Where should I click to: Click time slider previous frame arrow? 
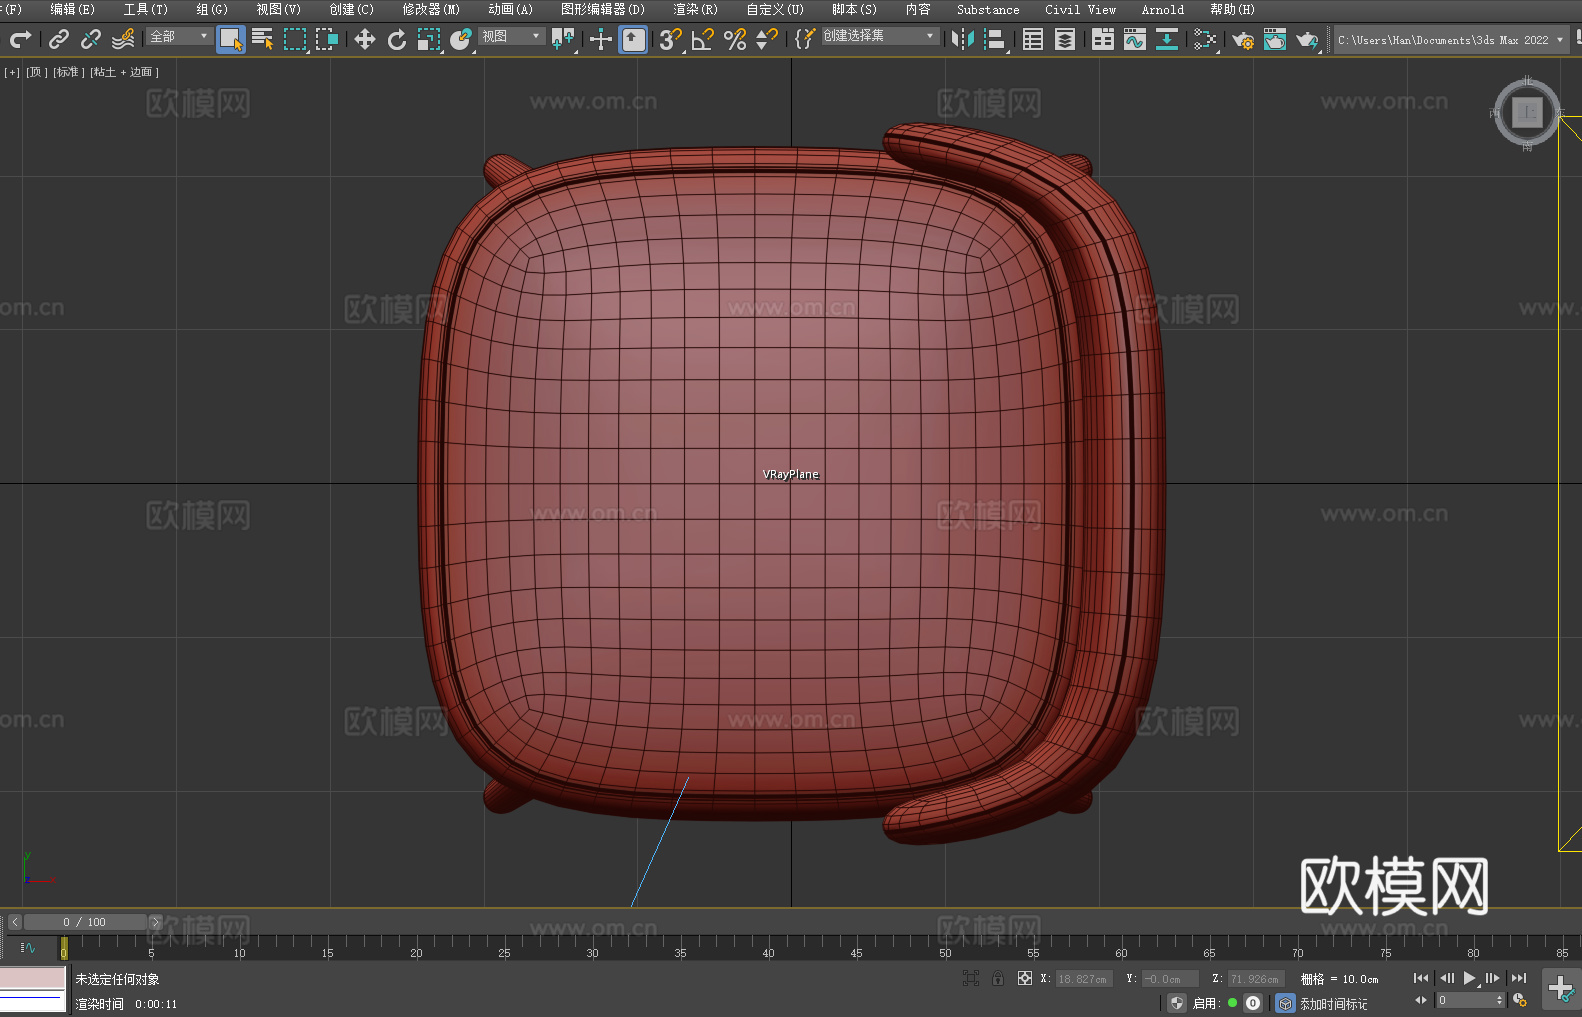point(14,922)
